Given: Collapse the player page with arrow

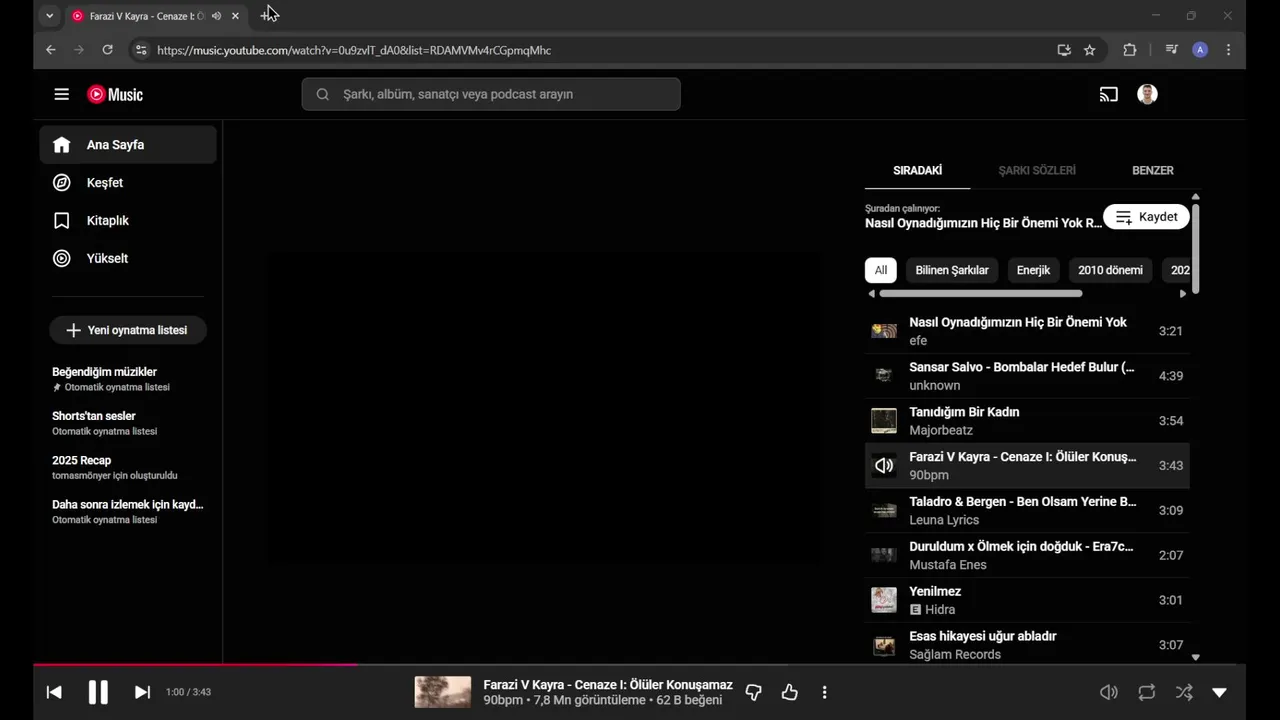Looking at the screenshot, I should pos(1219,692).
